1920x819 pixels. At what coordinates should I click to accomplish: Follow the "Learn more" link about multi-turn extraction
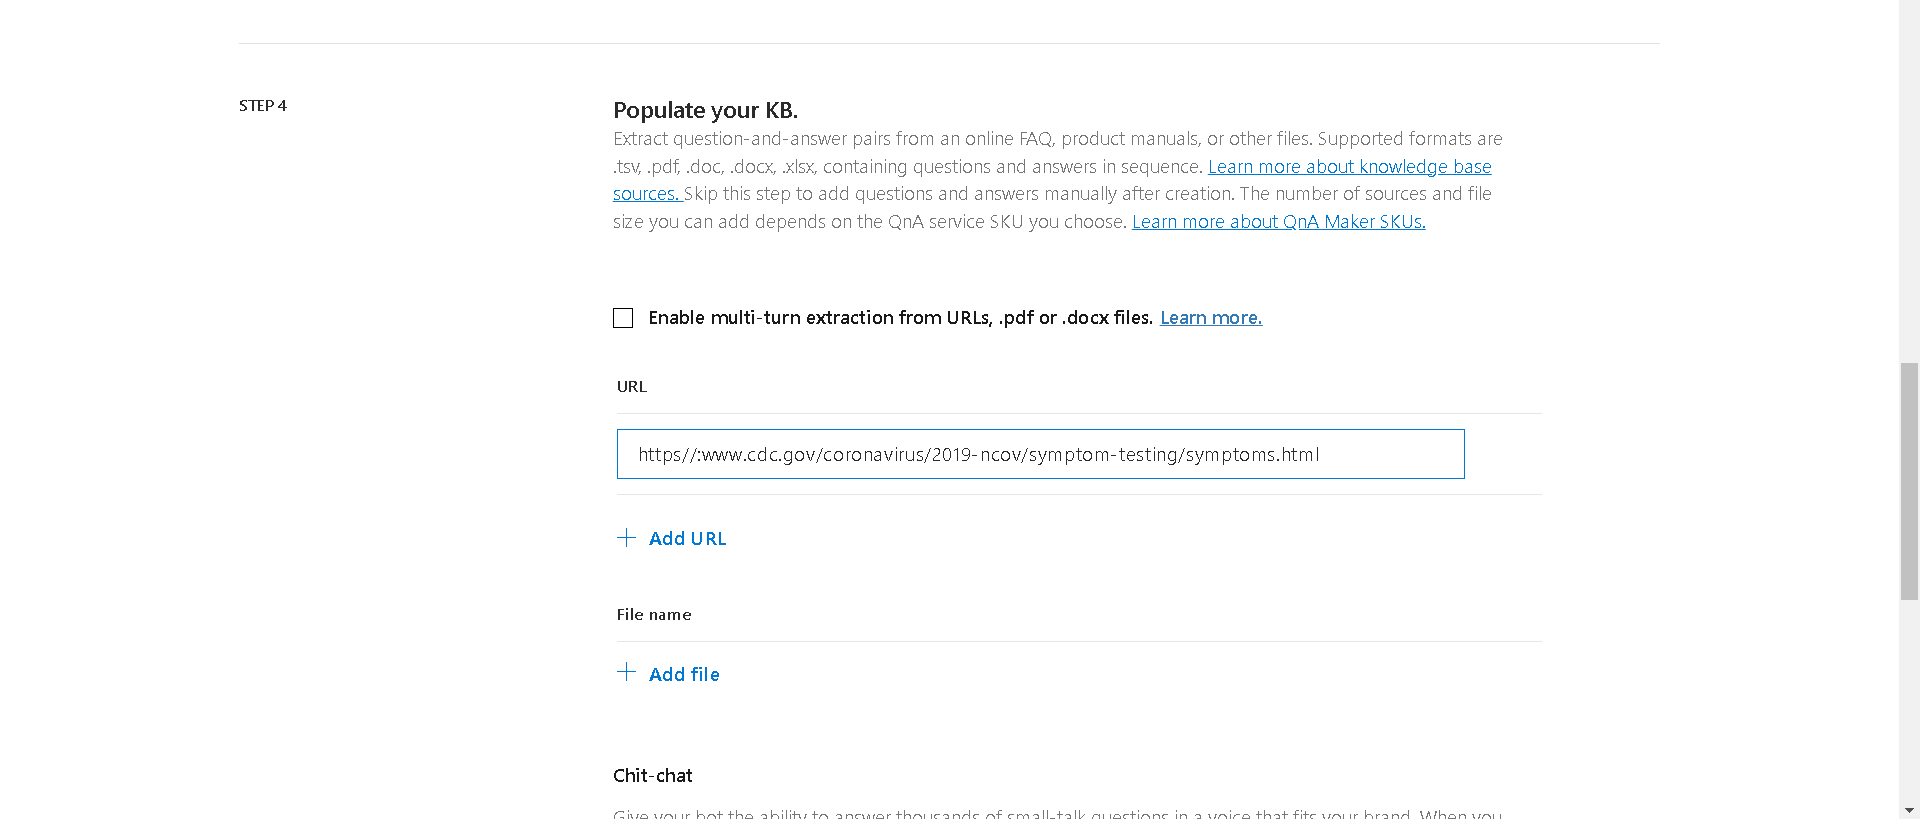pyautogui.click(x=1210, y=317)
